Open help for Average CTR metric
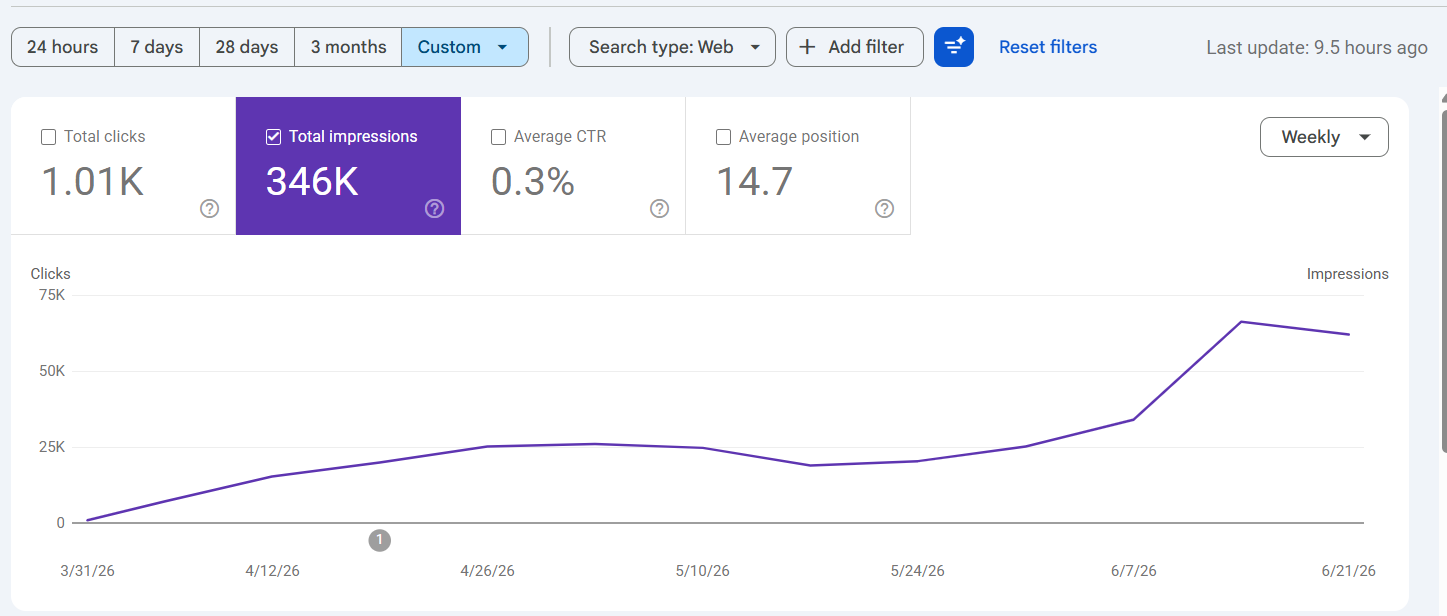The width and height of the screenshot is (1447, 616). (659, 209)
